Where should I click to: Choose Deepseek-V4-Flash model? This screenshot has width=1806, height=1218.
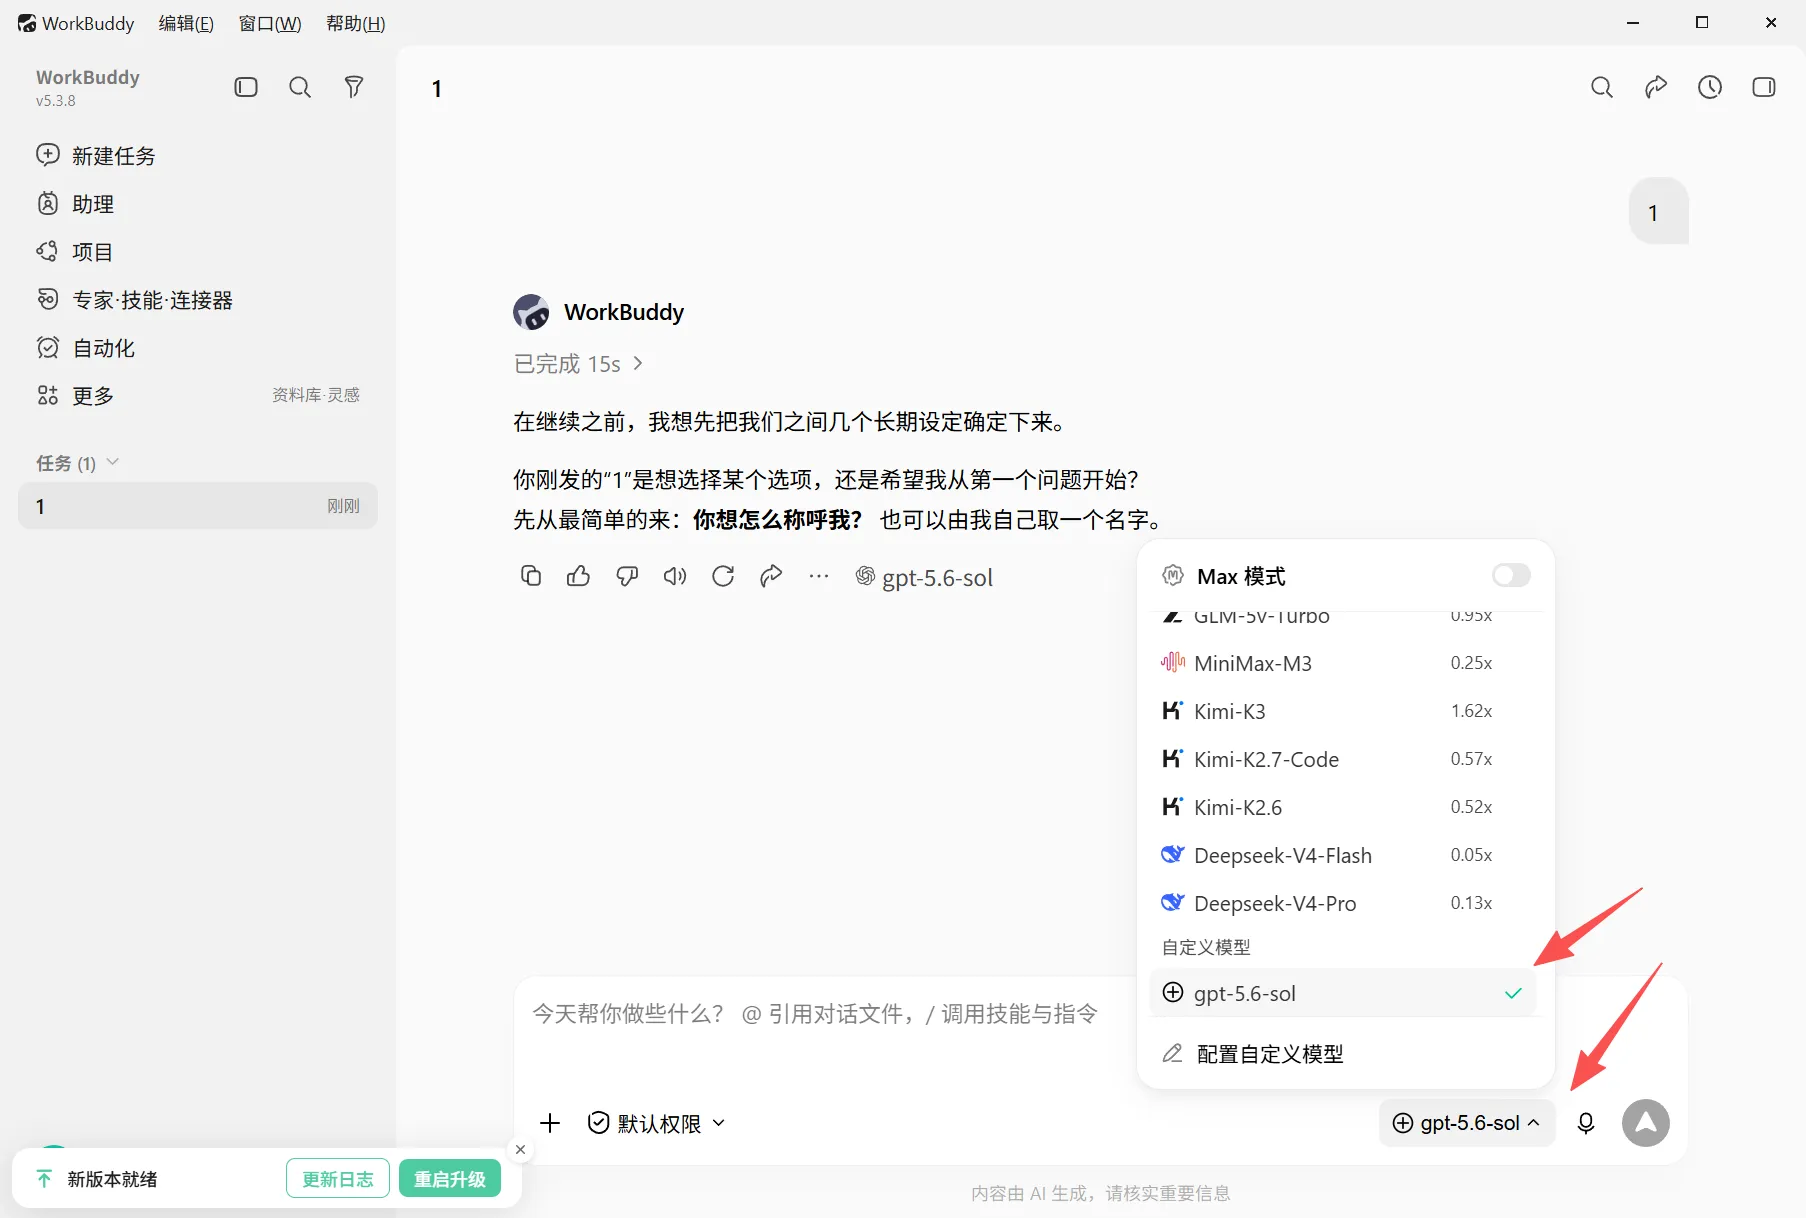point(1343,855)
